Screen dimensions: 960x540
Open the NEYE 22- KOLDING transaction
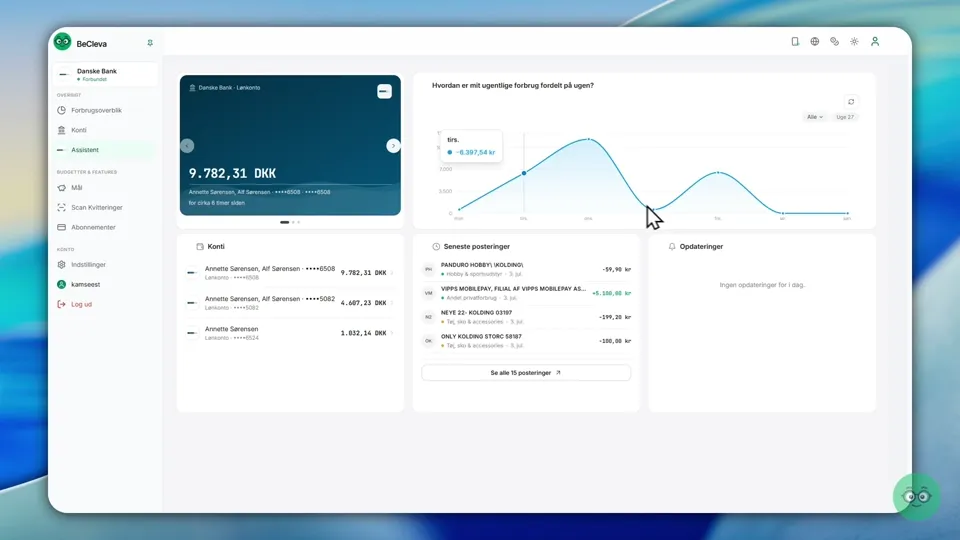(x=527, y=317)
